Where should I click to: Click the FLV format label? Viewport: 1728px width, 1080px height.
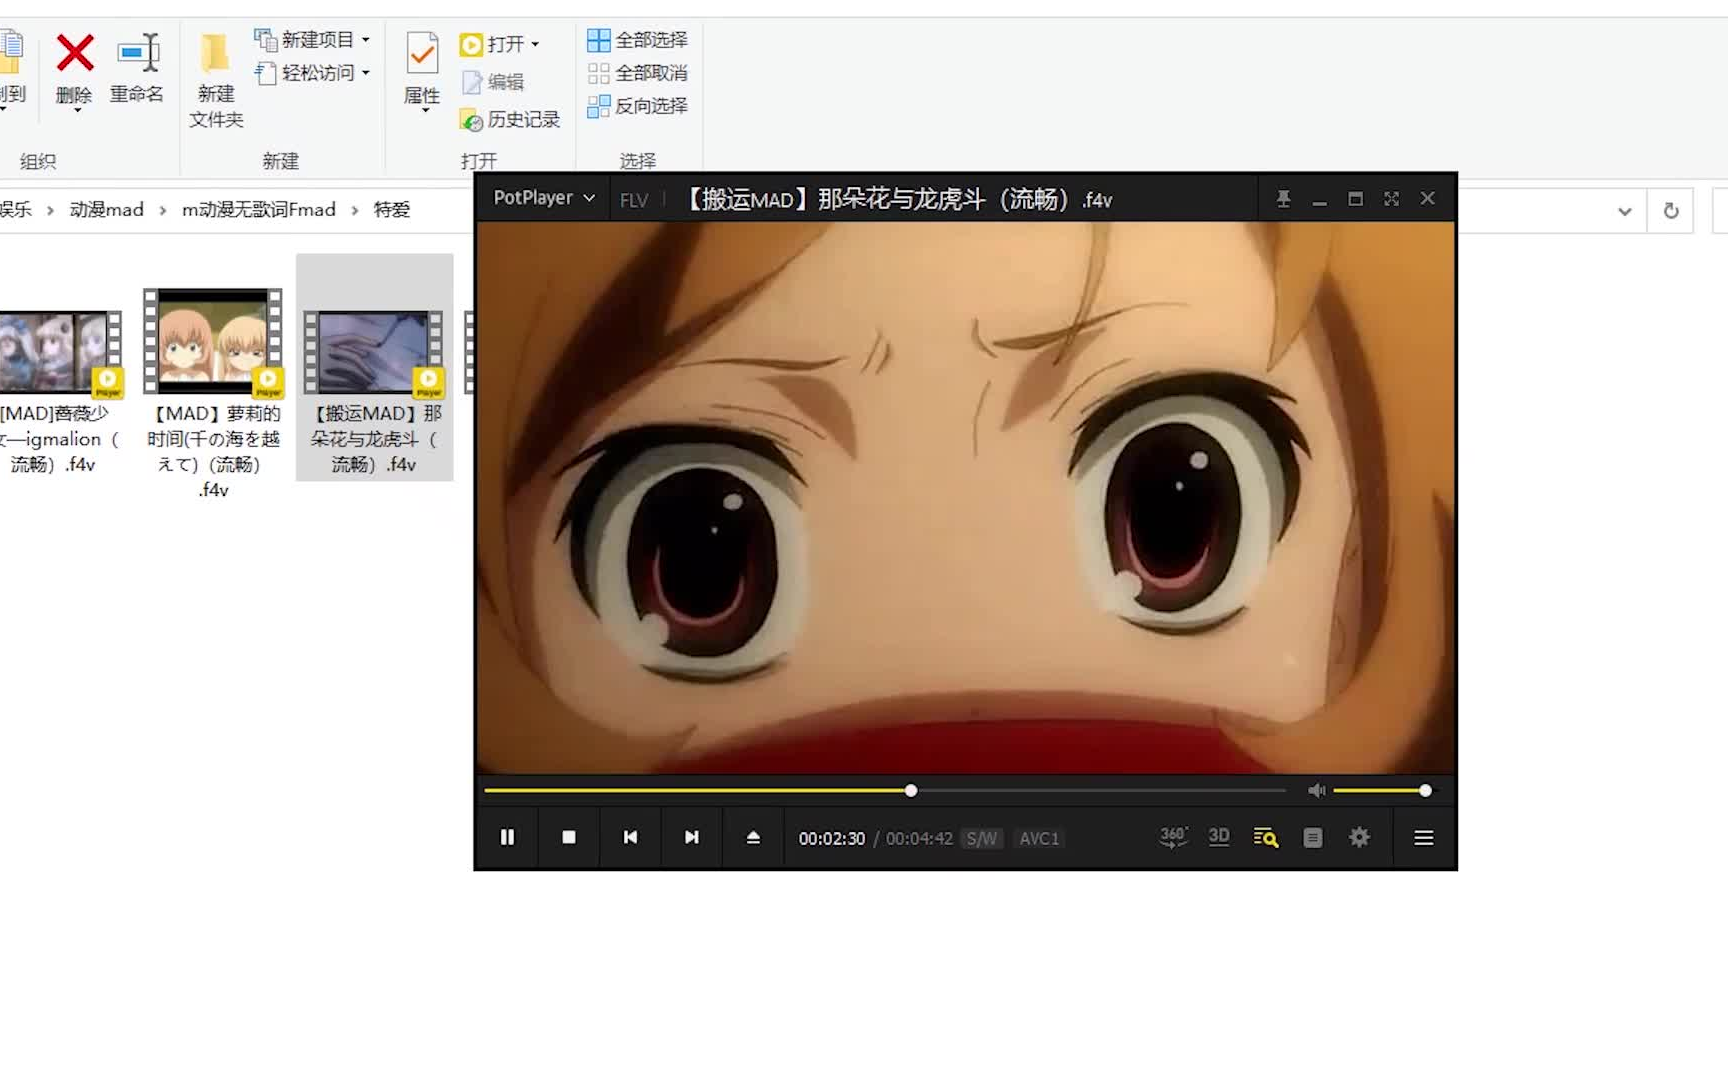634,200
